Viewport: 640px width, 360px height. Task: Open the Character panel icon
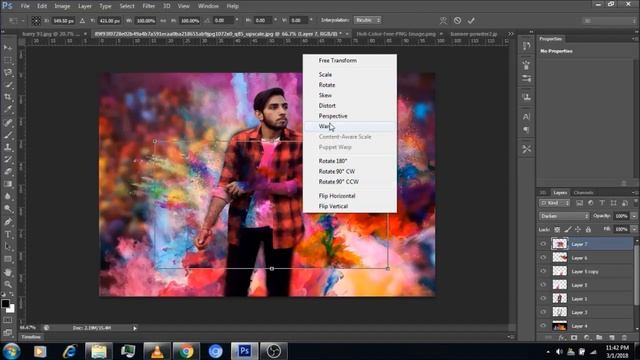pos(527,117)
